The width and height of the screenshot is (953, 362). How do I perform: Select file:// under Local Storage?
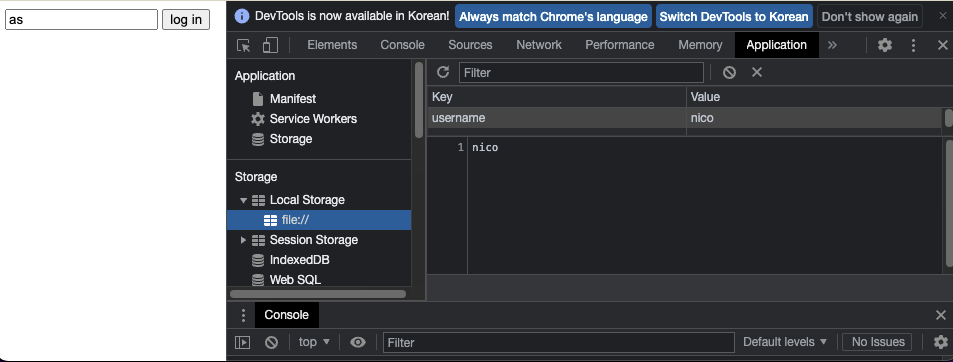tap(319, 220)
